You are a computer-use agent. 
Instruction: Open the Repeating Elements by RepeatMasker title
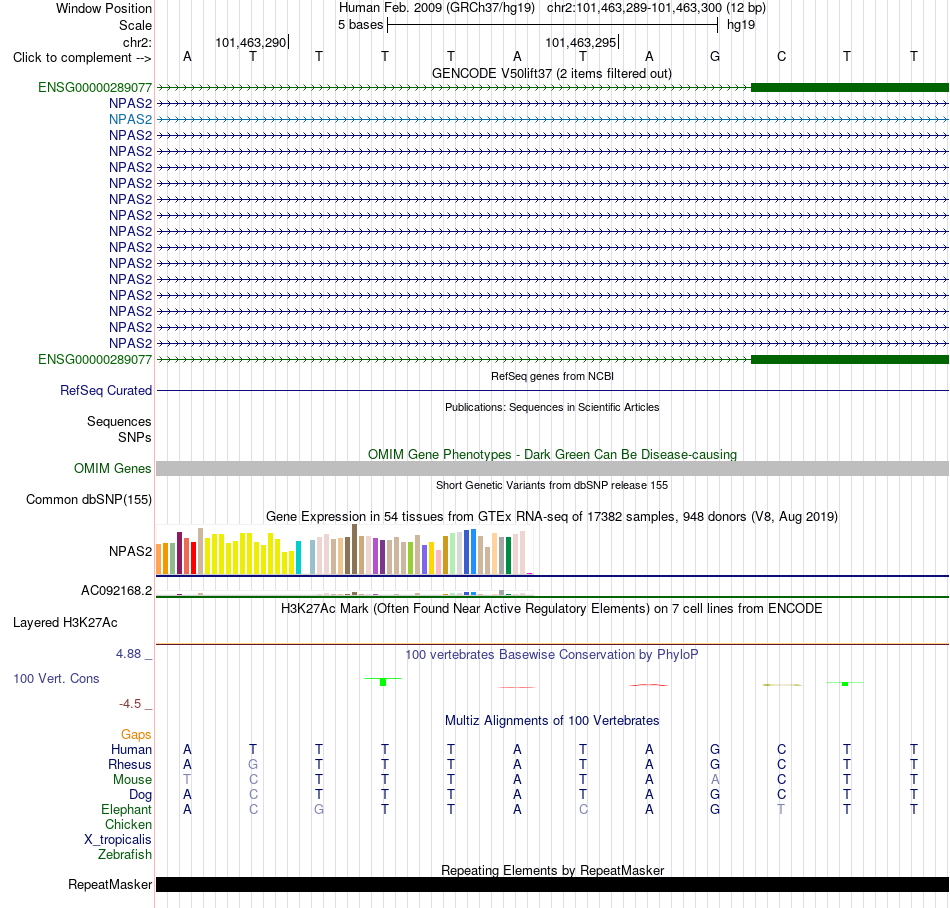pyautogui.click(x=552, y=870)
